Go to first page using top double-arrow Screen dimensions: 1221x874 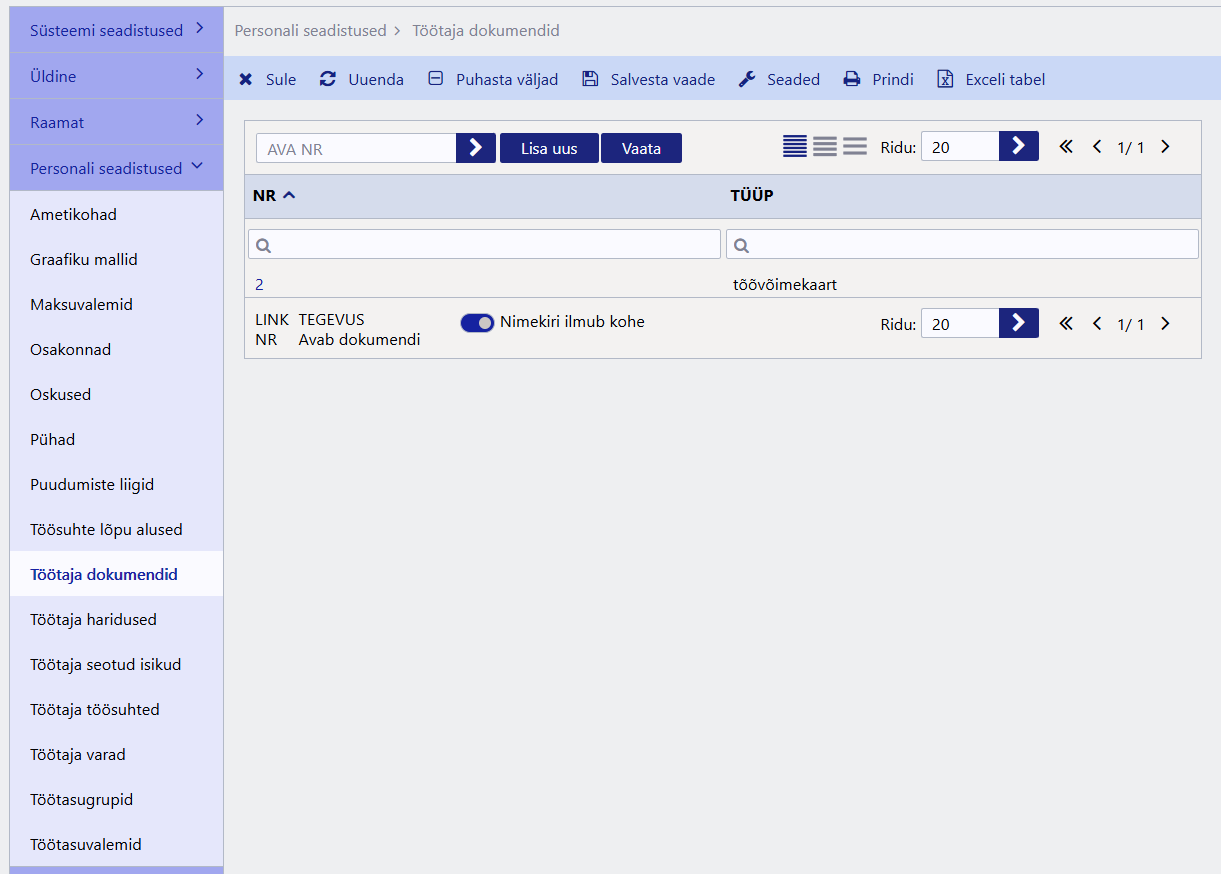coord(1066,147)
